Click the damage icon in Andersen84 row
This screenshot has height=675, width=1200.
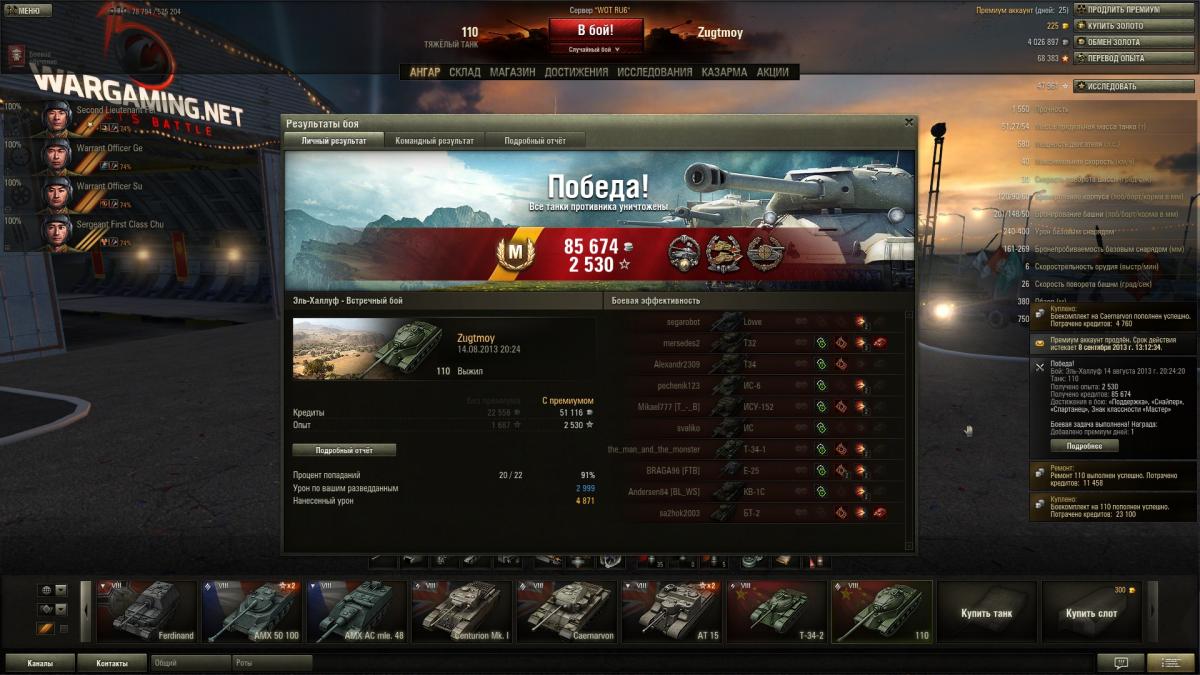click(x=860, y=492)
